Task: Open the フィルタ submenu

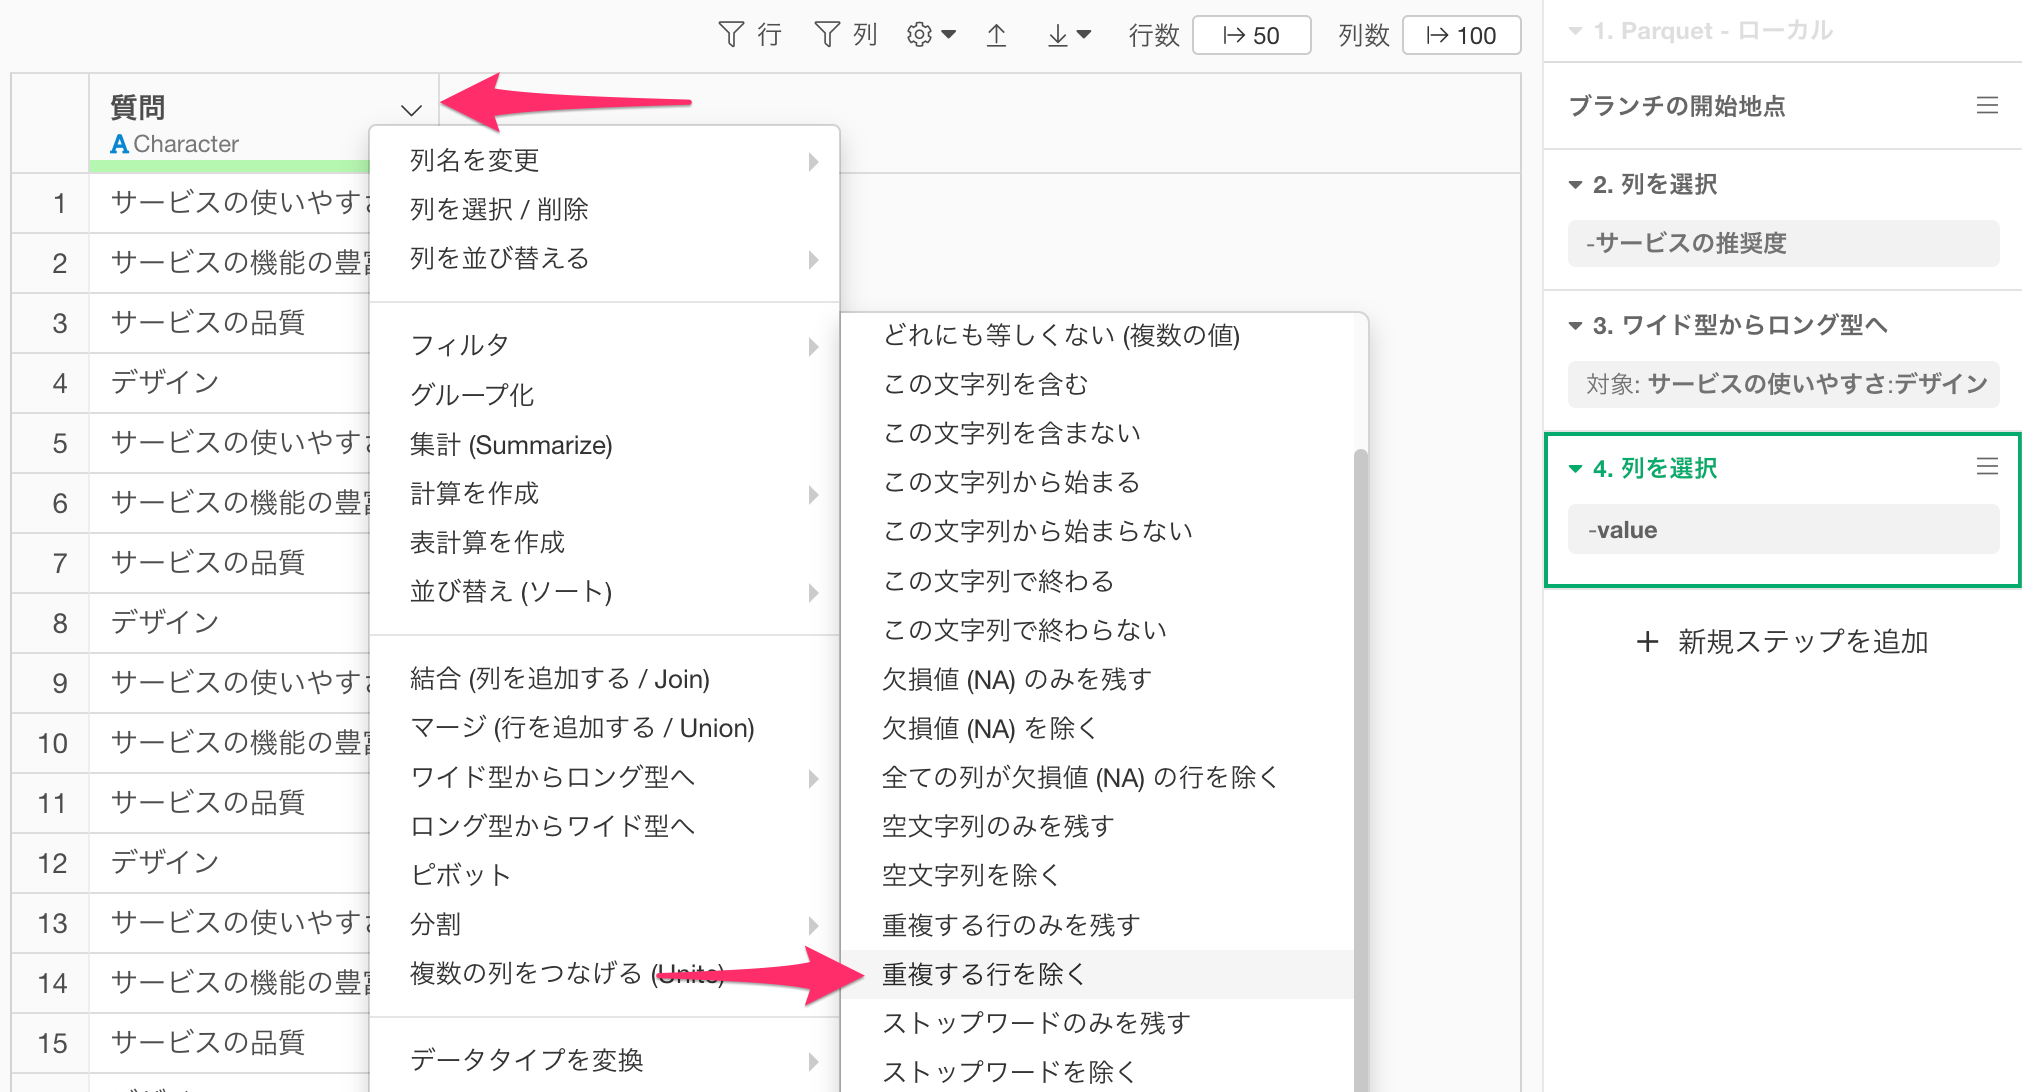Action: tap(604, 345)
